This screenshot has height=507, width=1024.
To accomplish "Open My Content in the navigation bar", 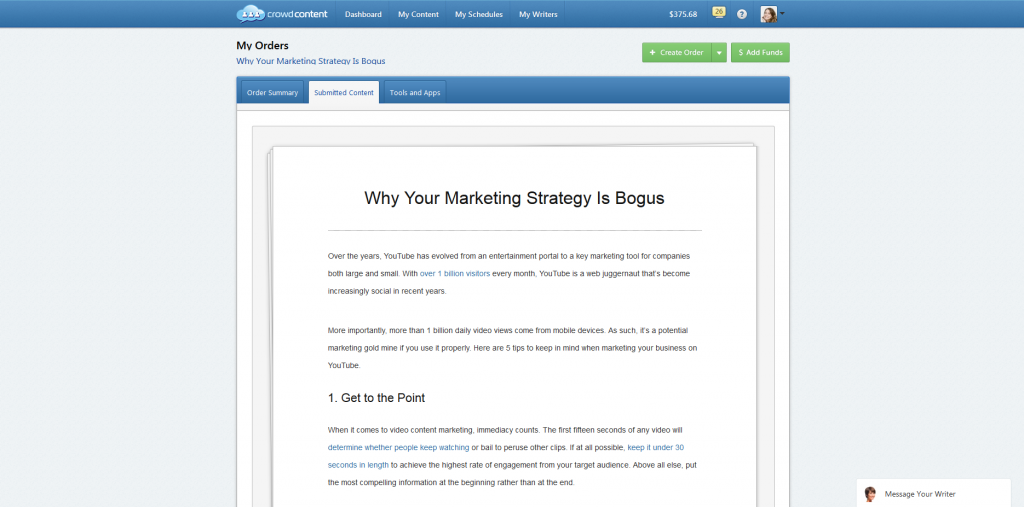I will pos(418,14).
